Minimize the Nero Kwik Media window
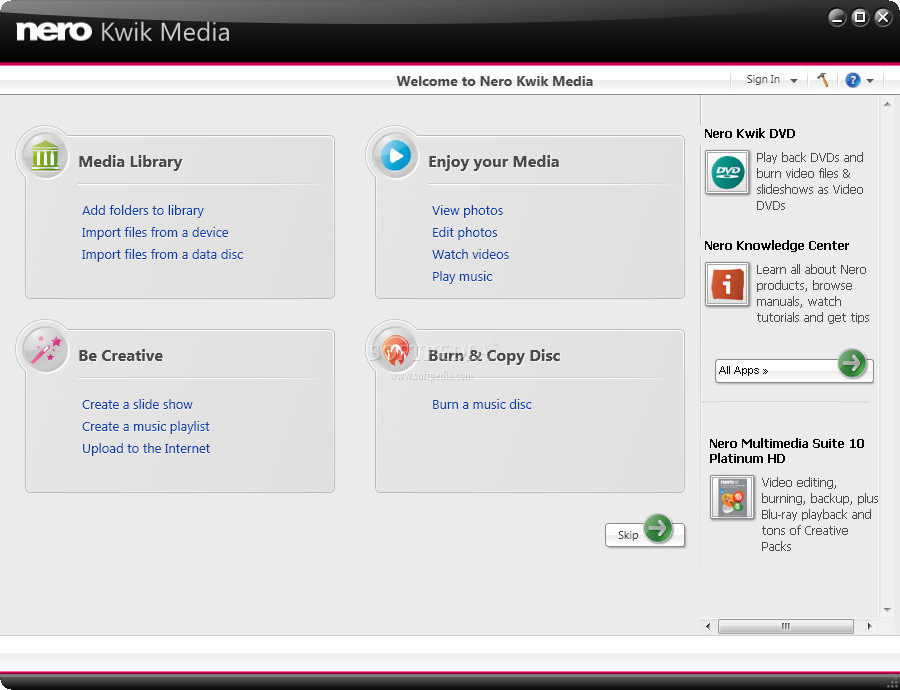Viewport: 900px width, 690px height. (837, 17)
